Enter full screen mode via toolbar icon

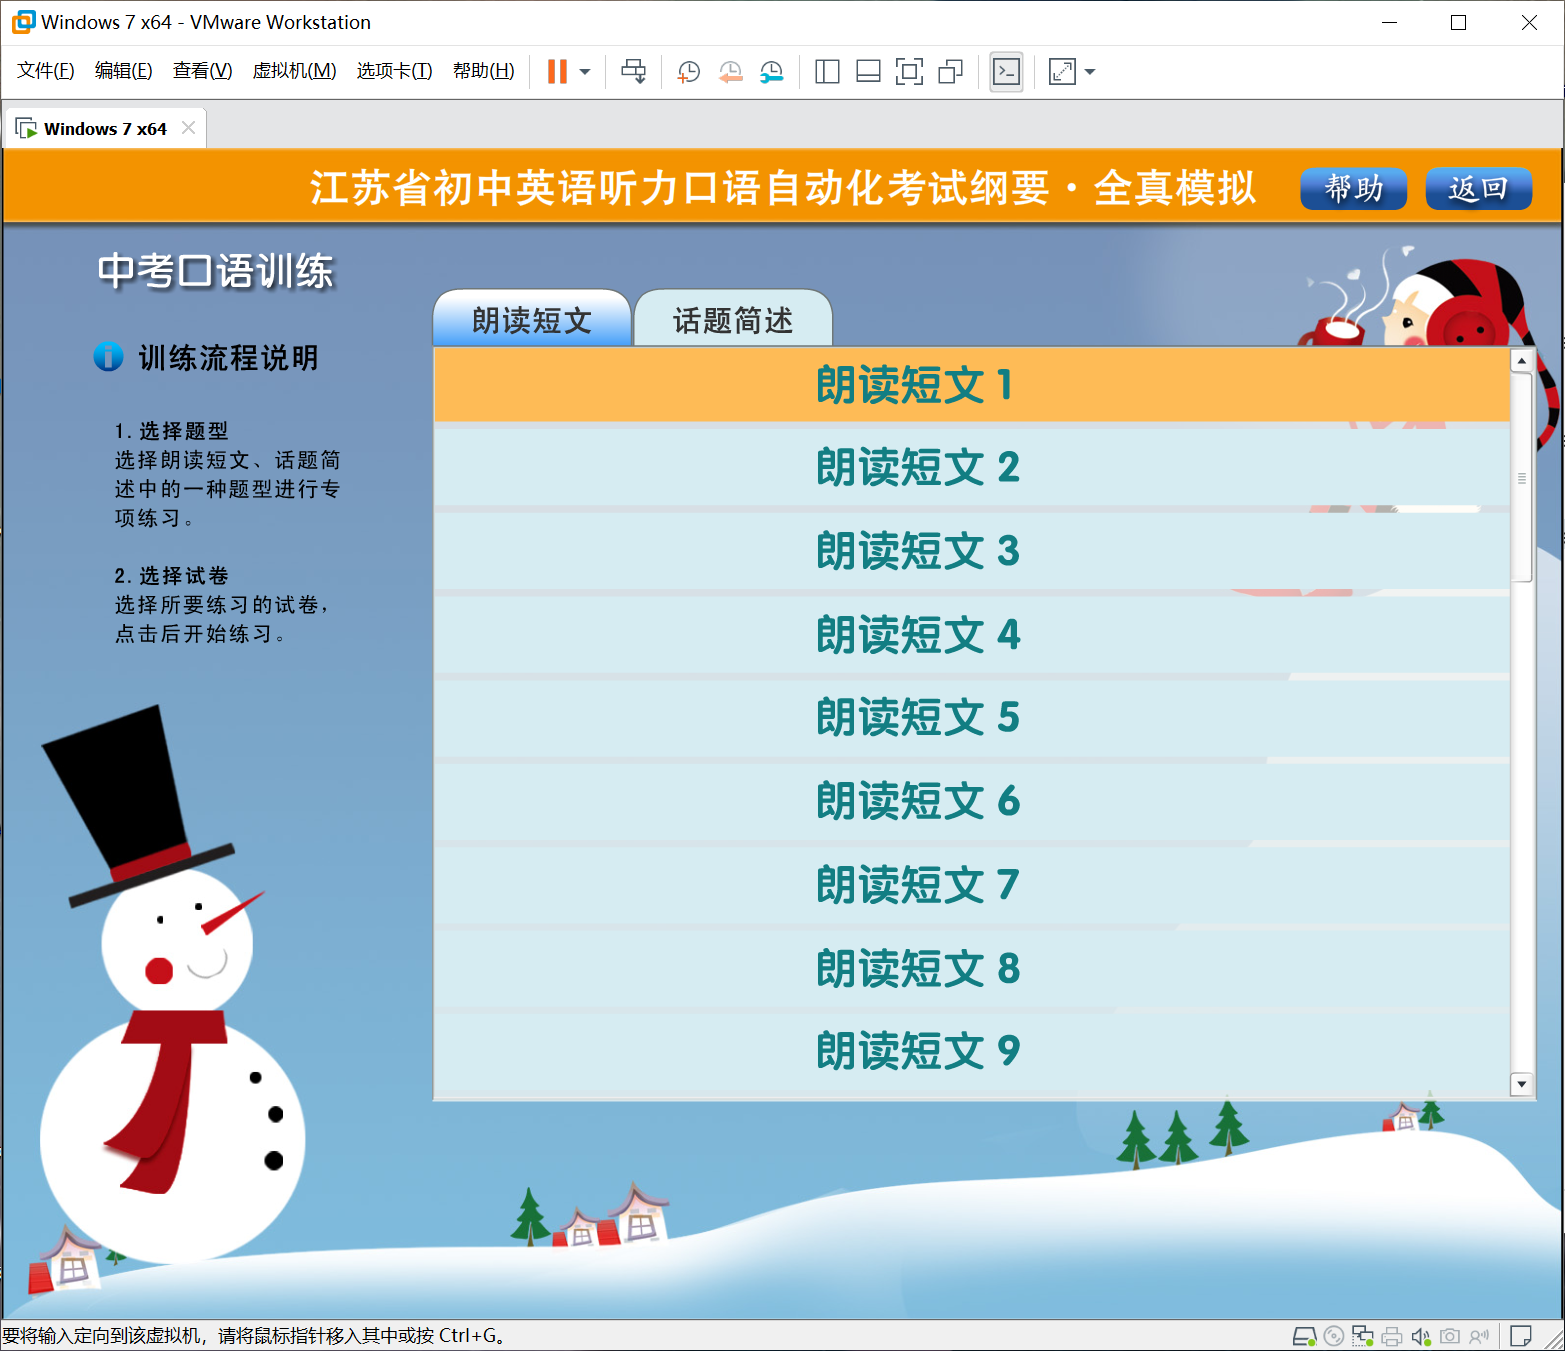coord(909,72)
